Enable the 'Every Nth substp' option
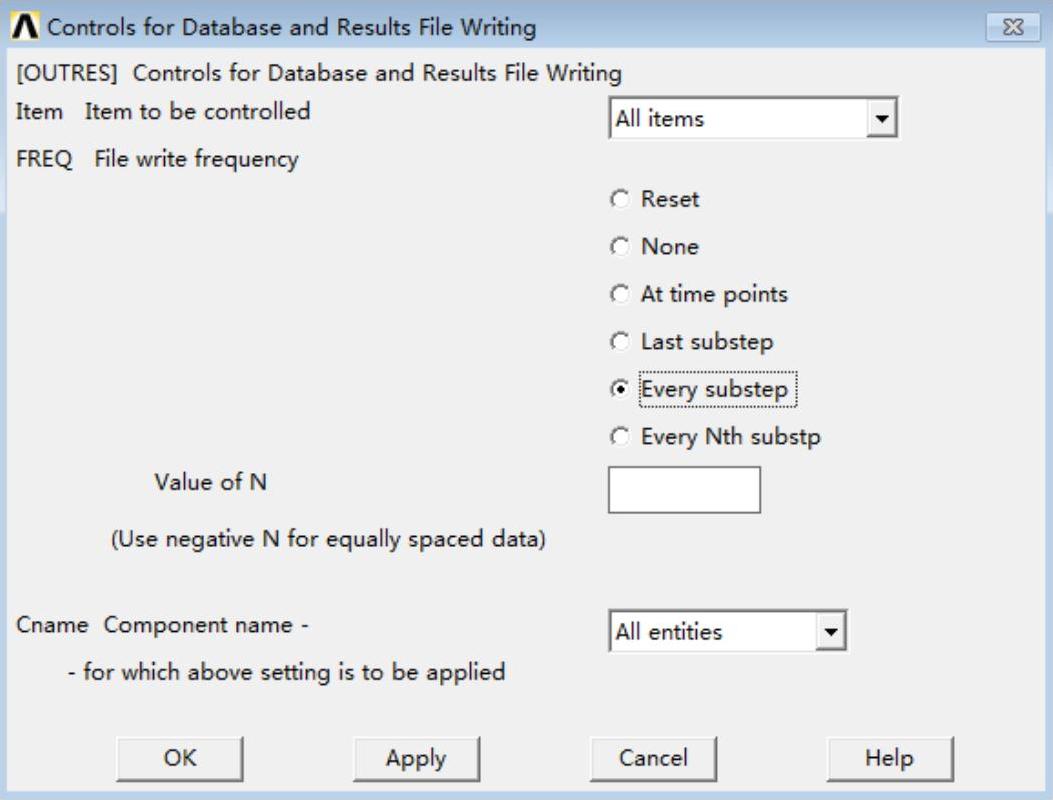The width and height of the screenshot is (1053, 800). pyautogui.click(x=620, y=438)
